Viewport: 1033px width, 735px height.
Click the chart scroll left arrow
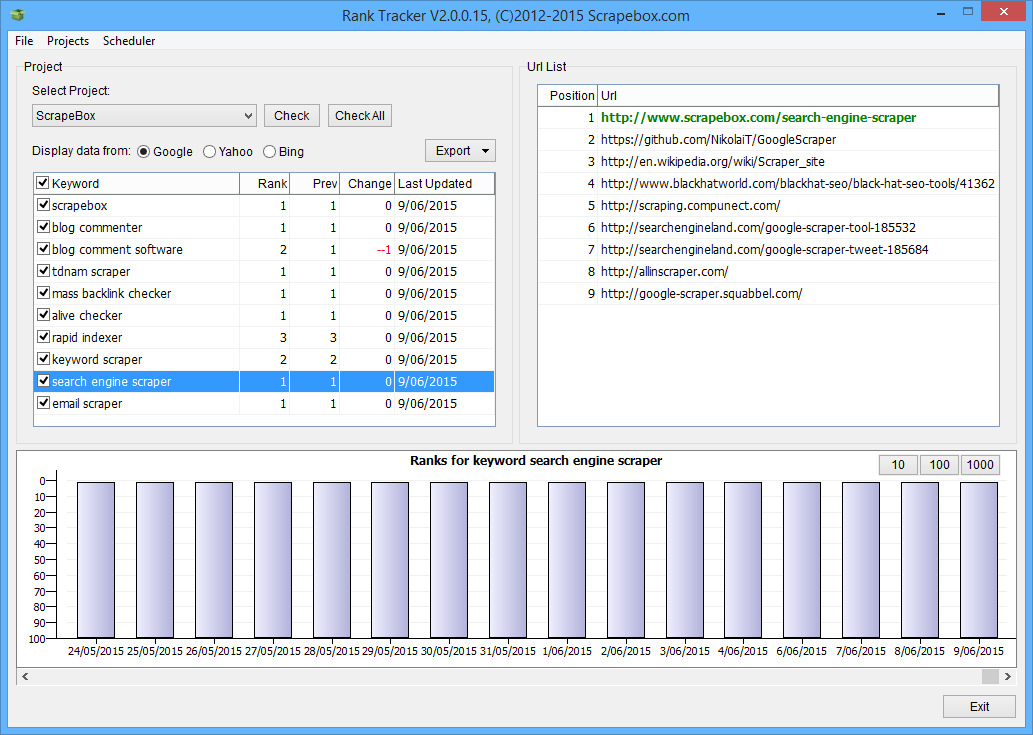click(x=25, y=677)
